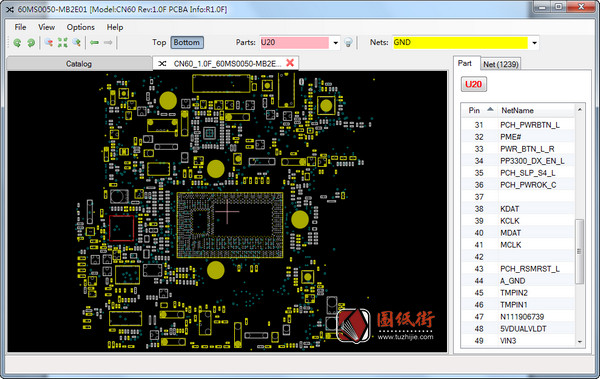Select pin 44 A_GND row

[518, 281]
